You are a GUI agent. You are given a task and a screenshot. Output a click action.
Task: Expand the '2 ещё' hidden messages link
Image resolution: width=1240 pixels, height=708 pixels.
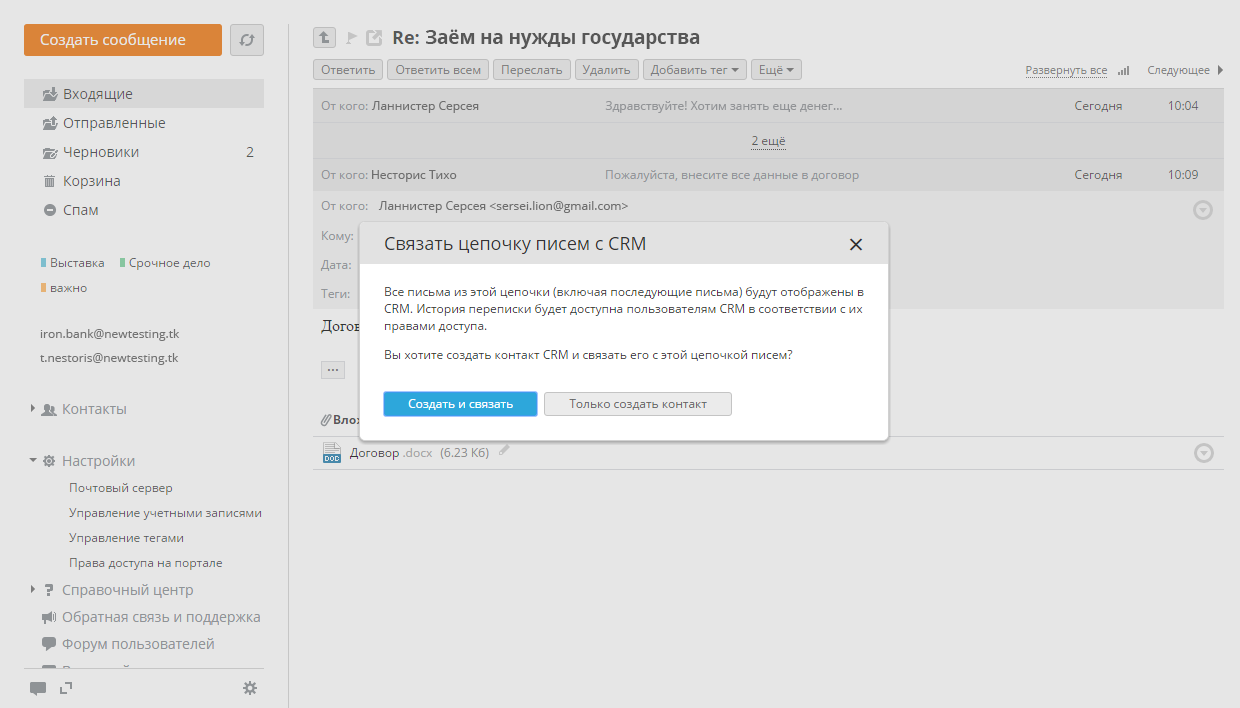coord(769,142)
